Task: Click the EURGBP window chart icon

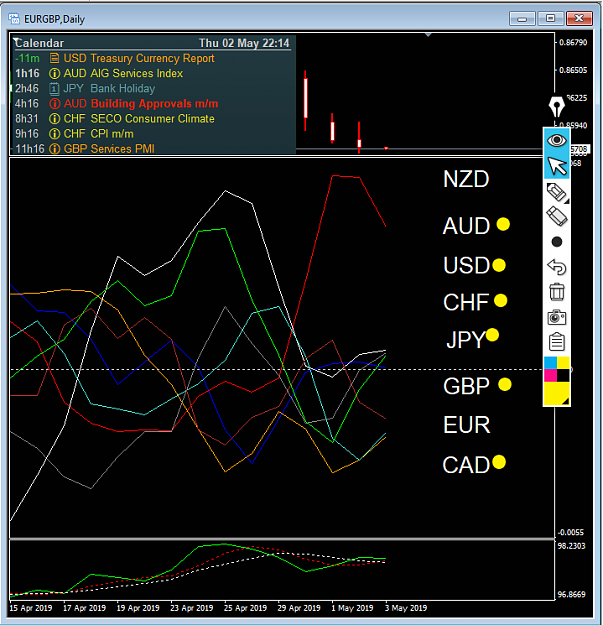Action: click(x=14, y=18)
